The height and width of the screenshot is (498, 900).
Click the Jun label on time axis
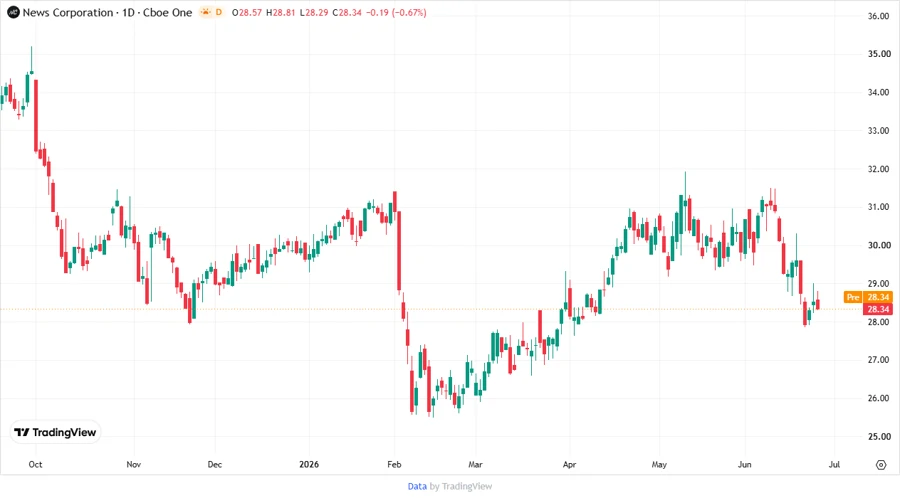click(x=744, y=465)
